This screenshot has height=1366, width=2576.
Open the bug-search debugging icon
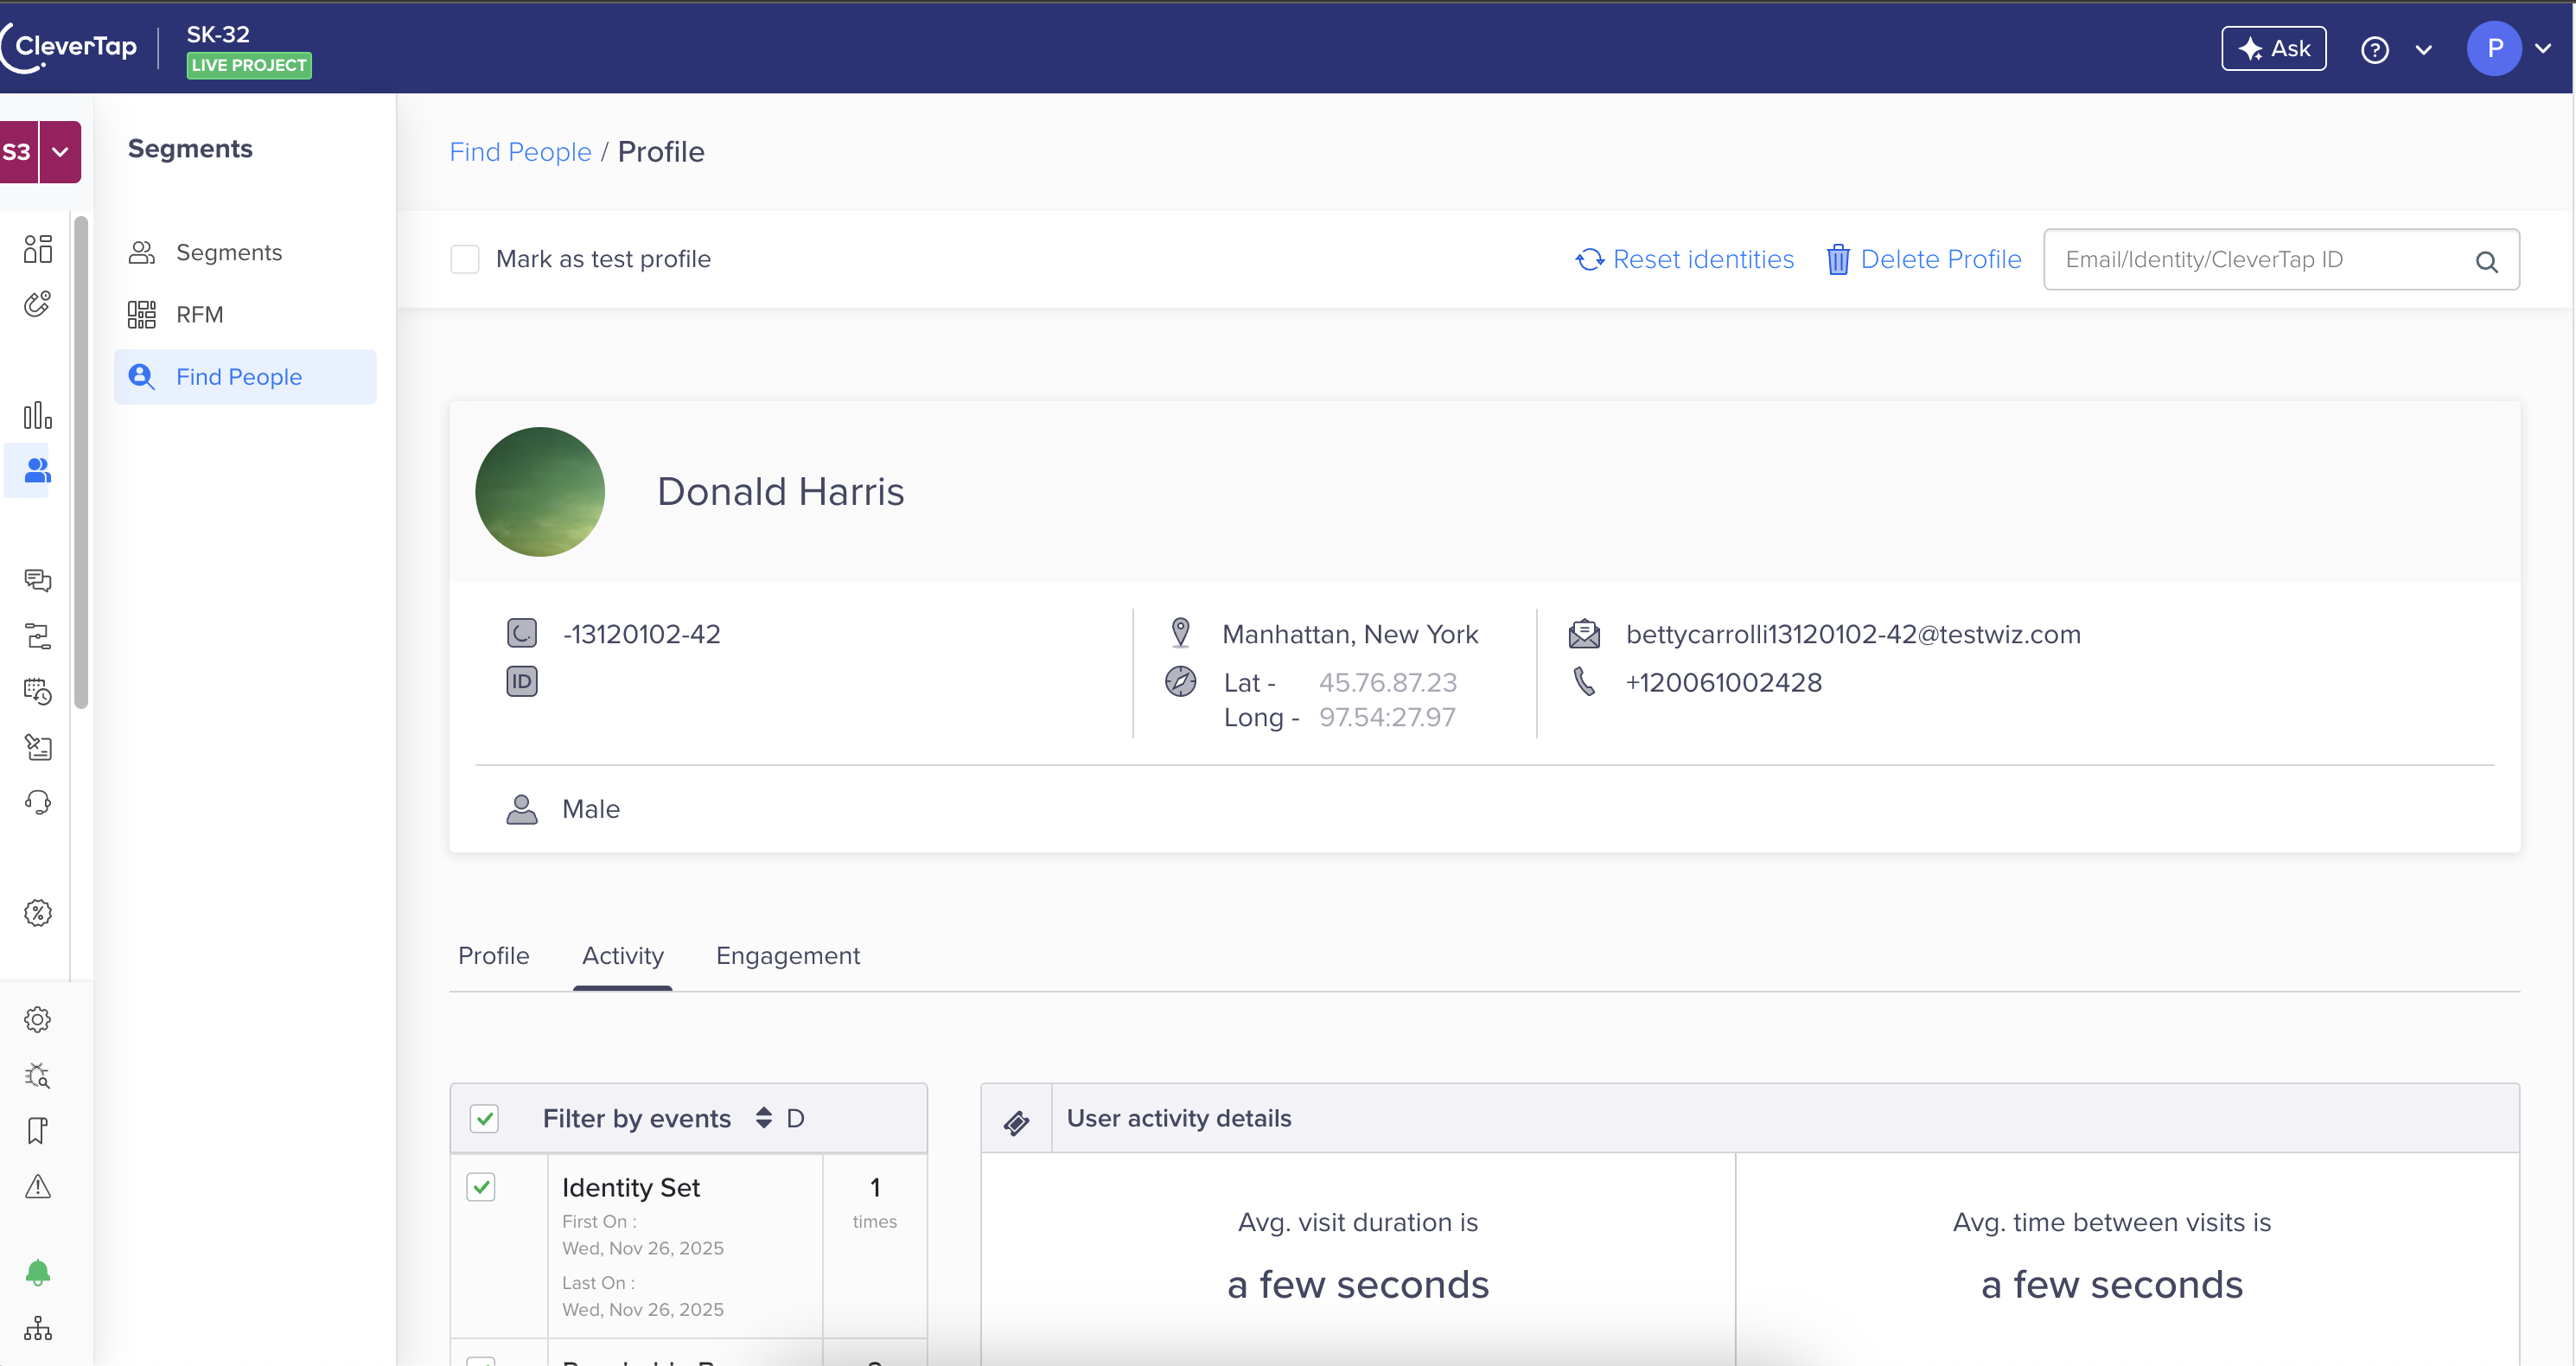tap(37, 1076)
